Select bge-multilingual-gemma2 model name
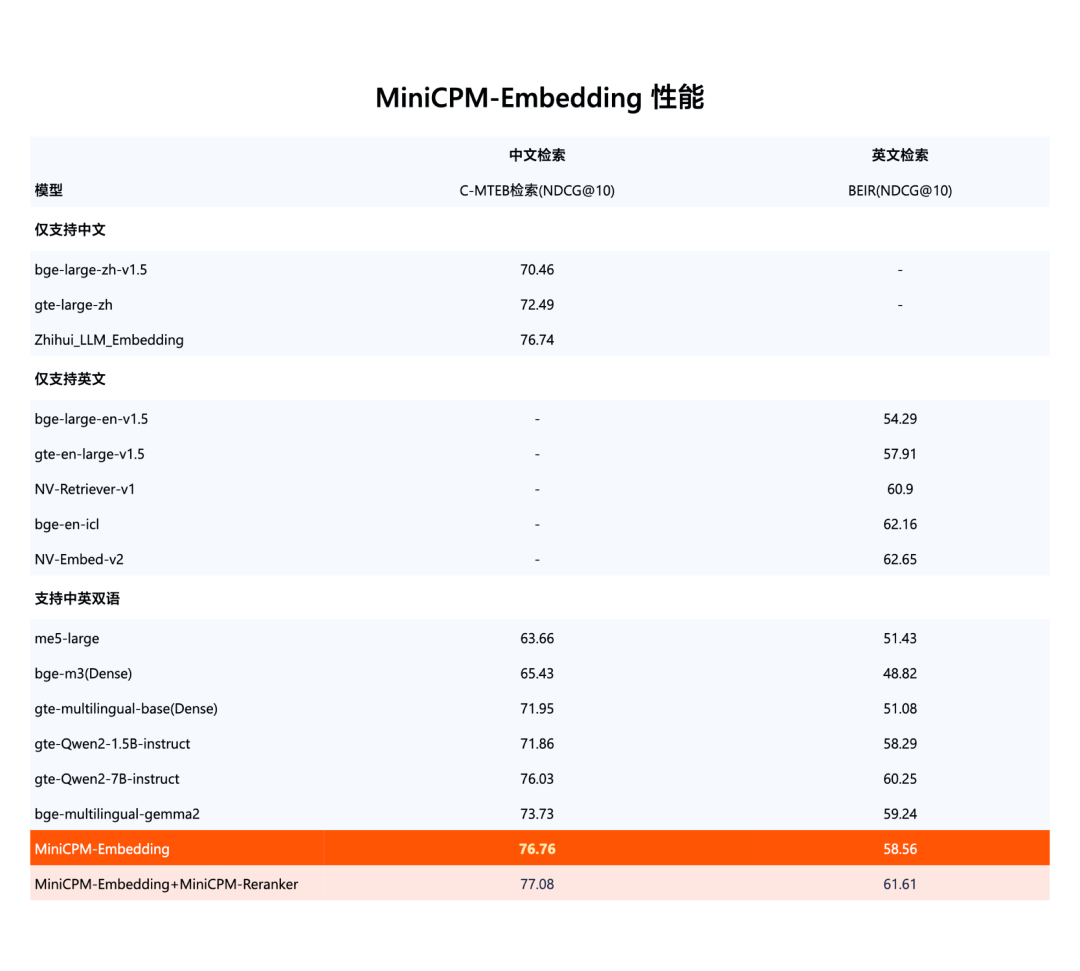 [x=117, y=814]
